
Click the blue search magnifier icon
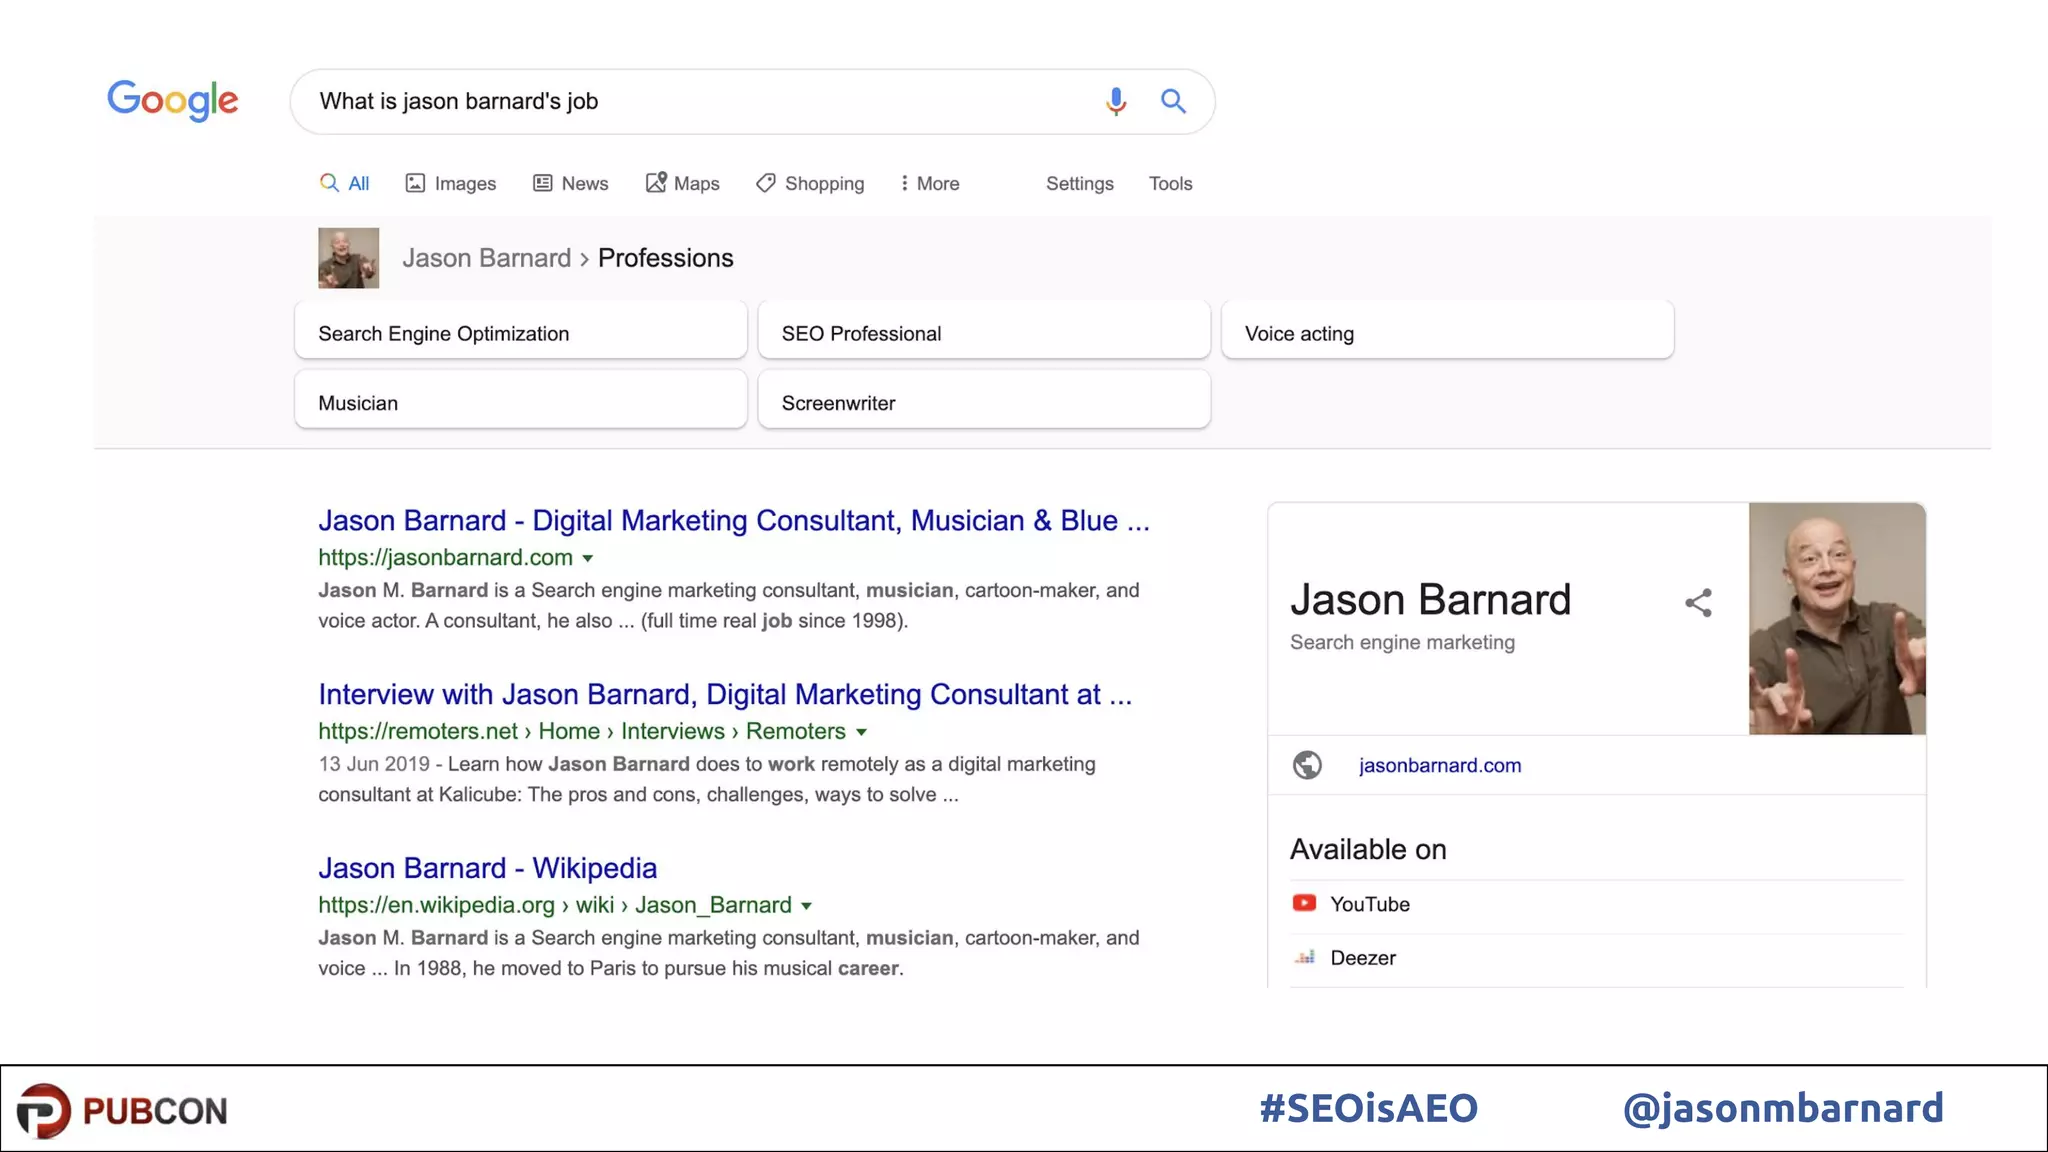coord(1173,101)
